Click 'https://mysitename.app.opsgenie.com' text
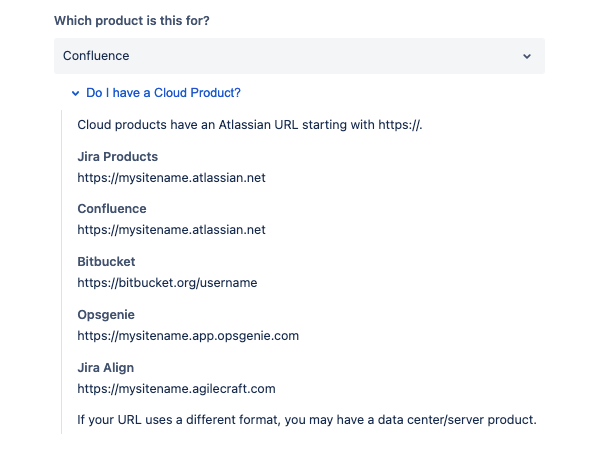This screenshot has width=616, height=450. tap(188, 336)
